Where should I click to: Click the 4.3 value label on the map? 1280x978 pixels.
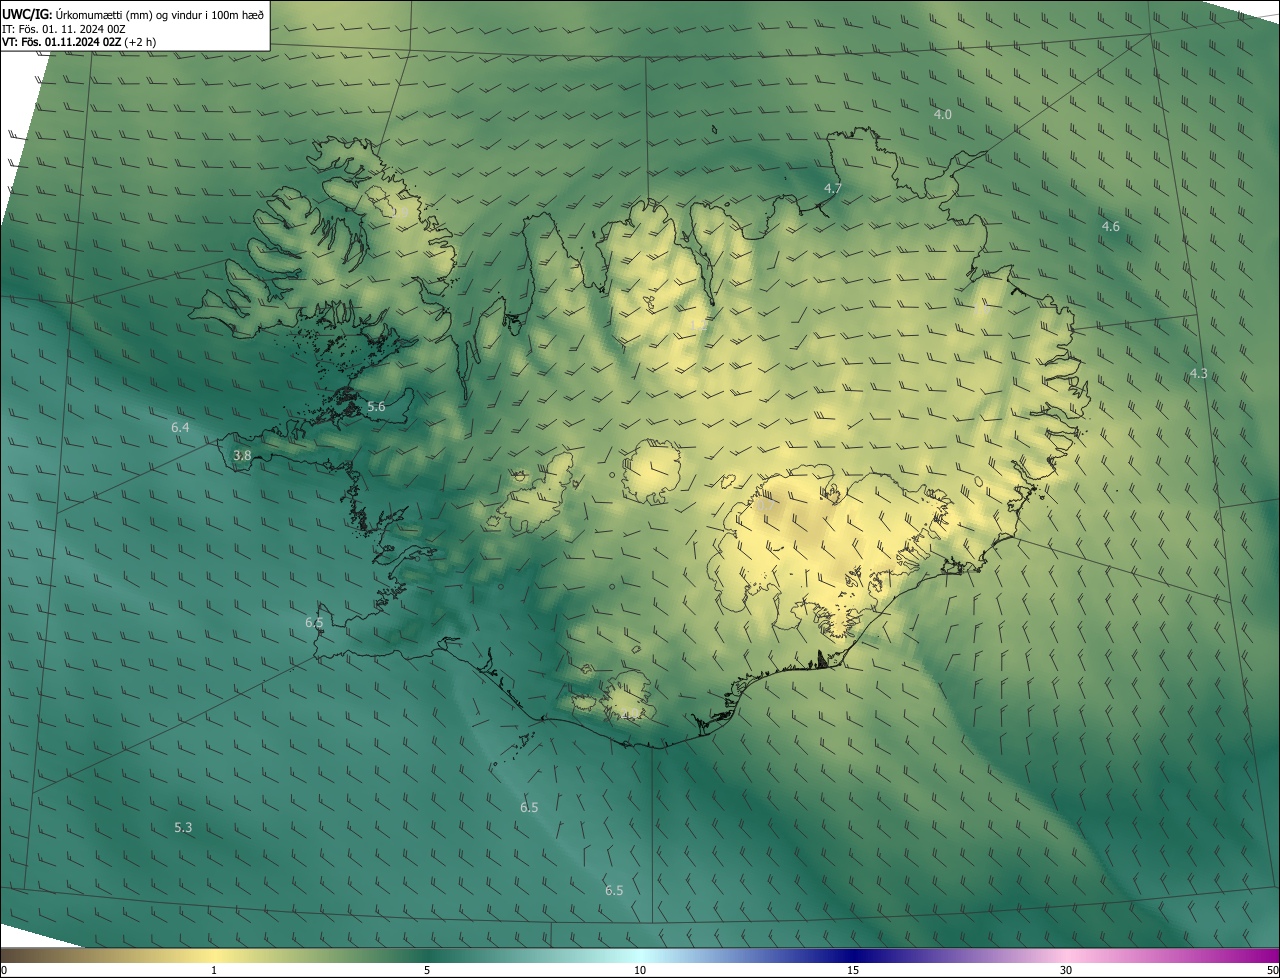coord(1198,374)
